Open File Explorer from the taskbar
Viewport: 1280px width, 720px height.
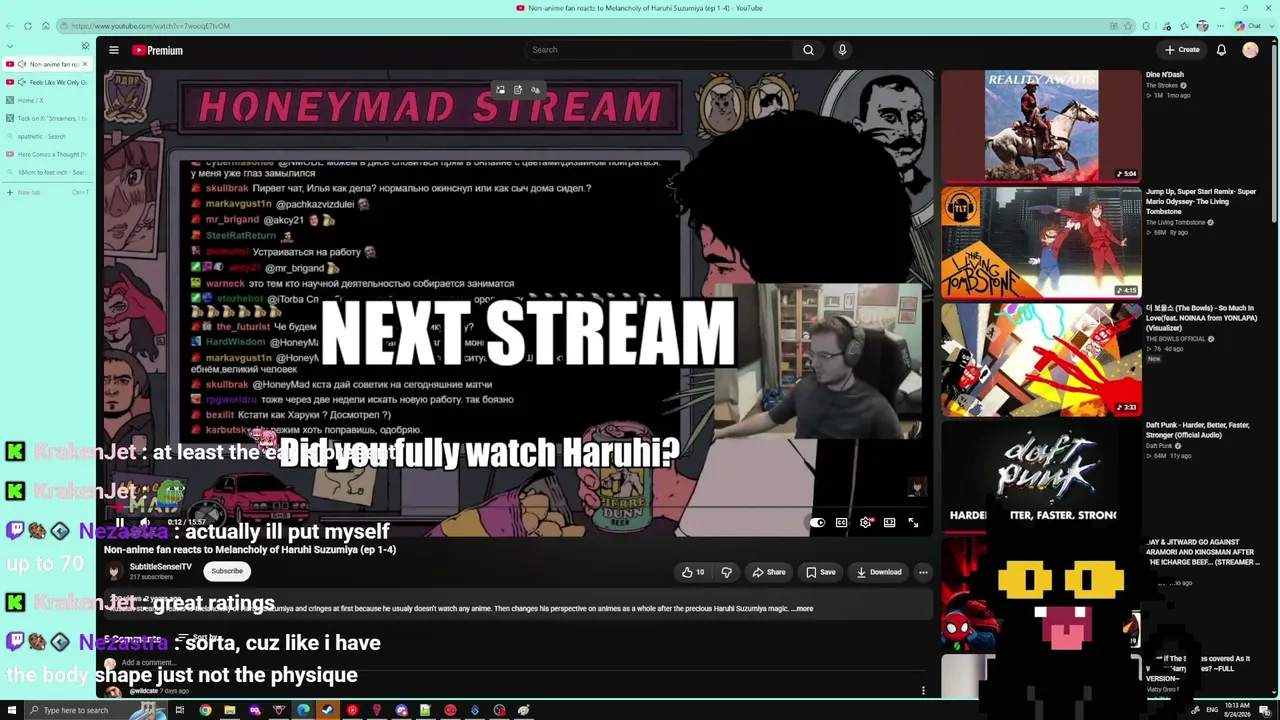230,710
